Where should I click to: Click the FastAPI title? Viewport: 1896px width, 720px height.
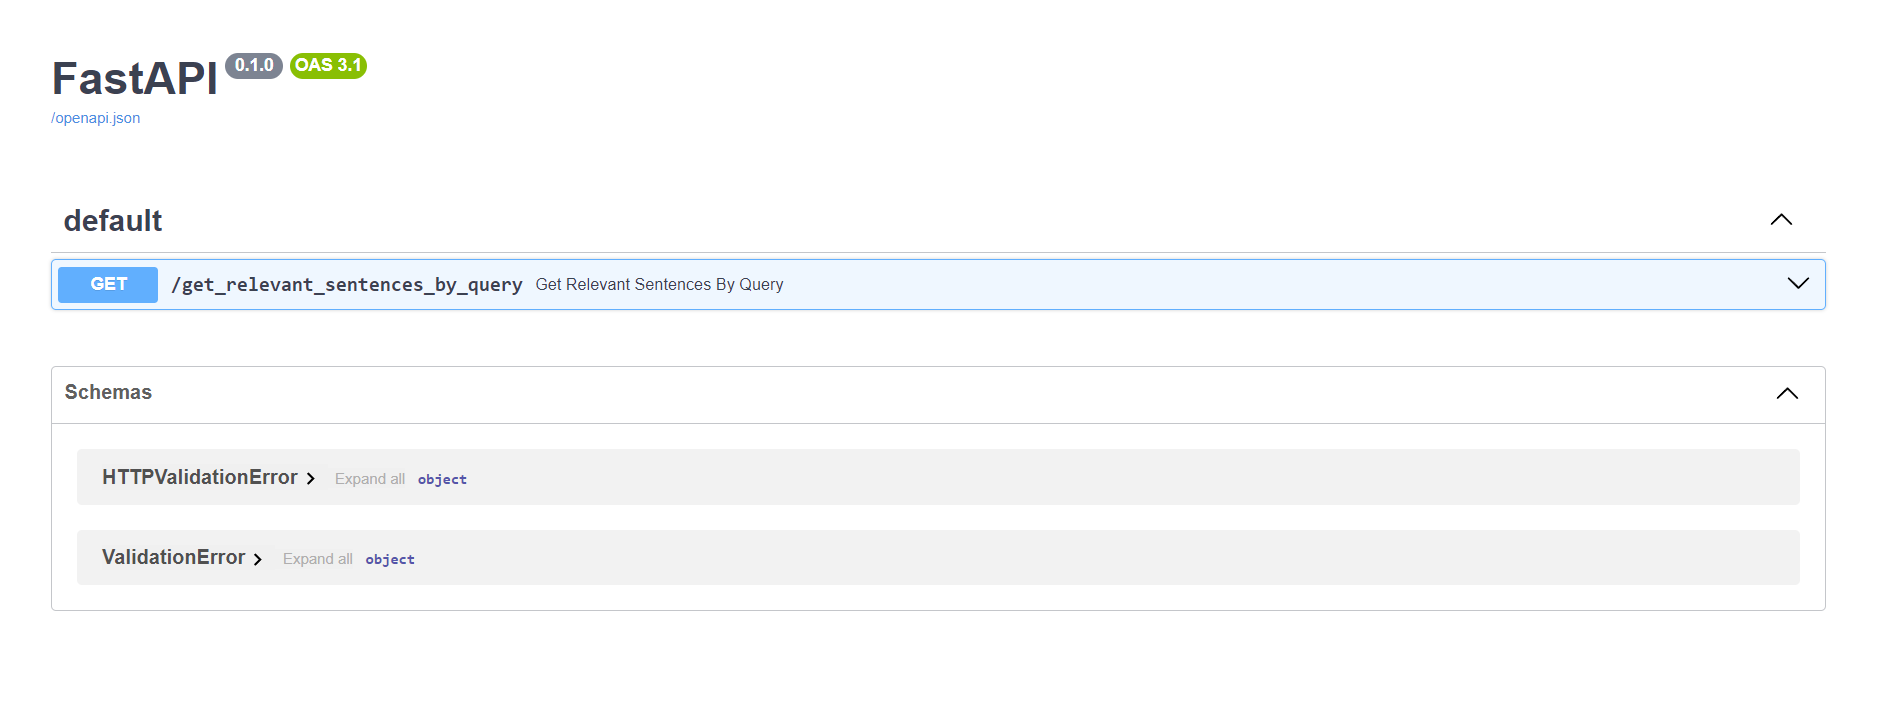(x=135, y=79)
